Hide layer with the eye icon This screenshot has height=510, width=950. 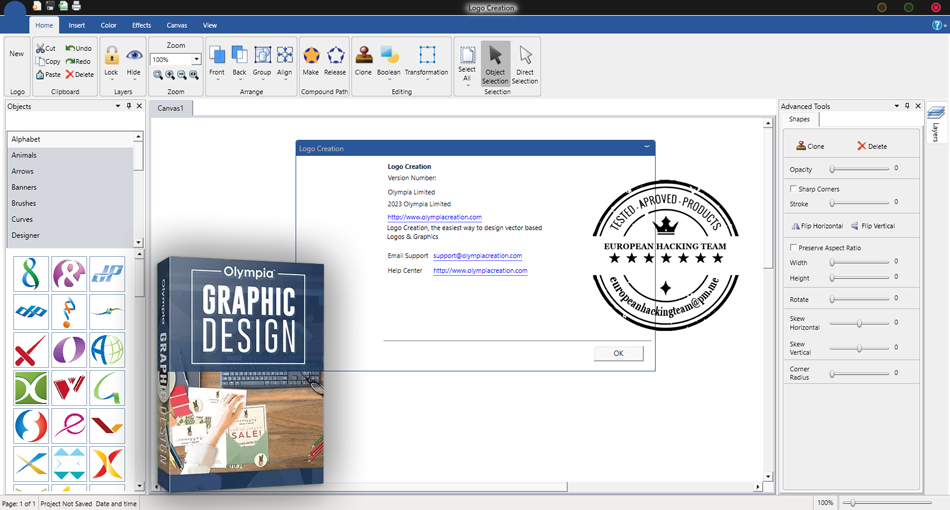click(134, 61)
